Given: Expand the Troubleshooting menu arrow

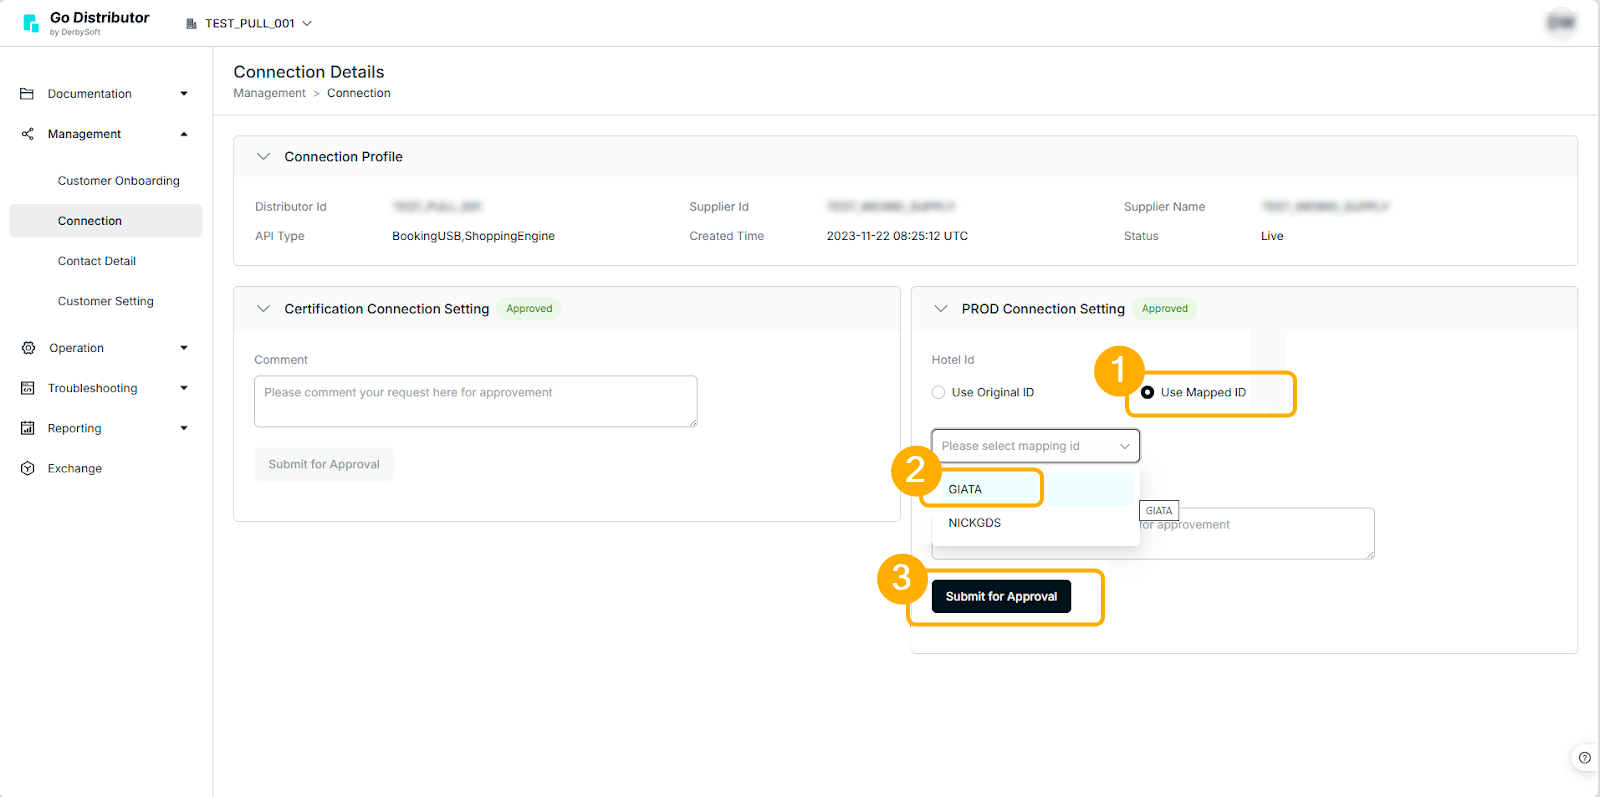Looking at the screenshot, I should point(184,388).
